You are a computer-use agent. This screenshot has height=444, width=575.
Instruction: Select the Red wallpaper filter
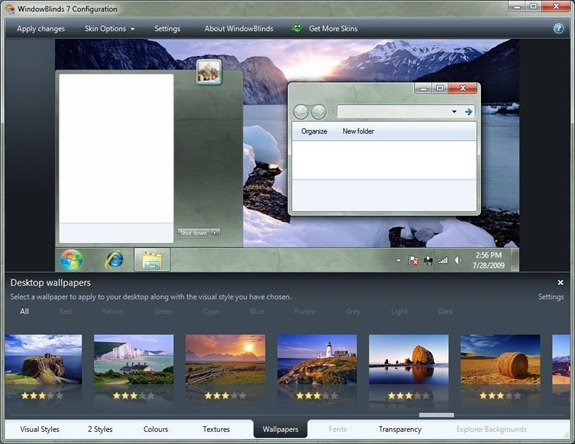[65, 311]
